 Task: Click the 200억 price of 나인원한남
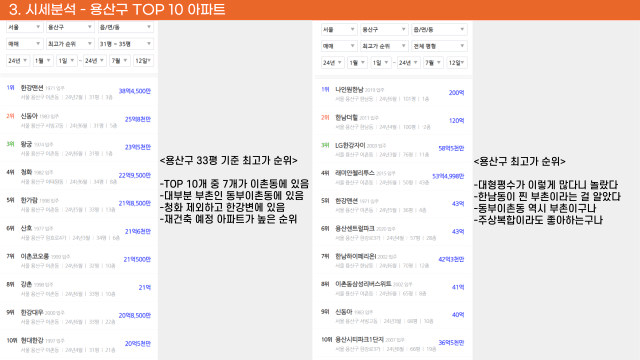point(456,93)
